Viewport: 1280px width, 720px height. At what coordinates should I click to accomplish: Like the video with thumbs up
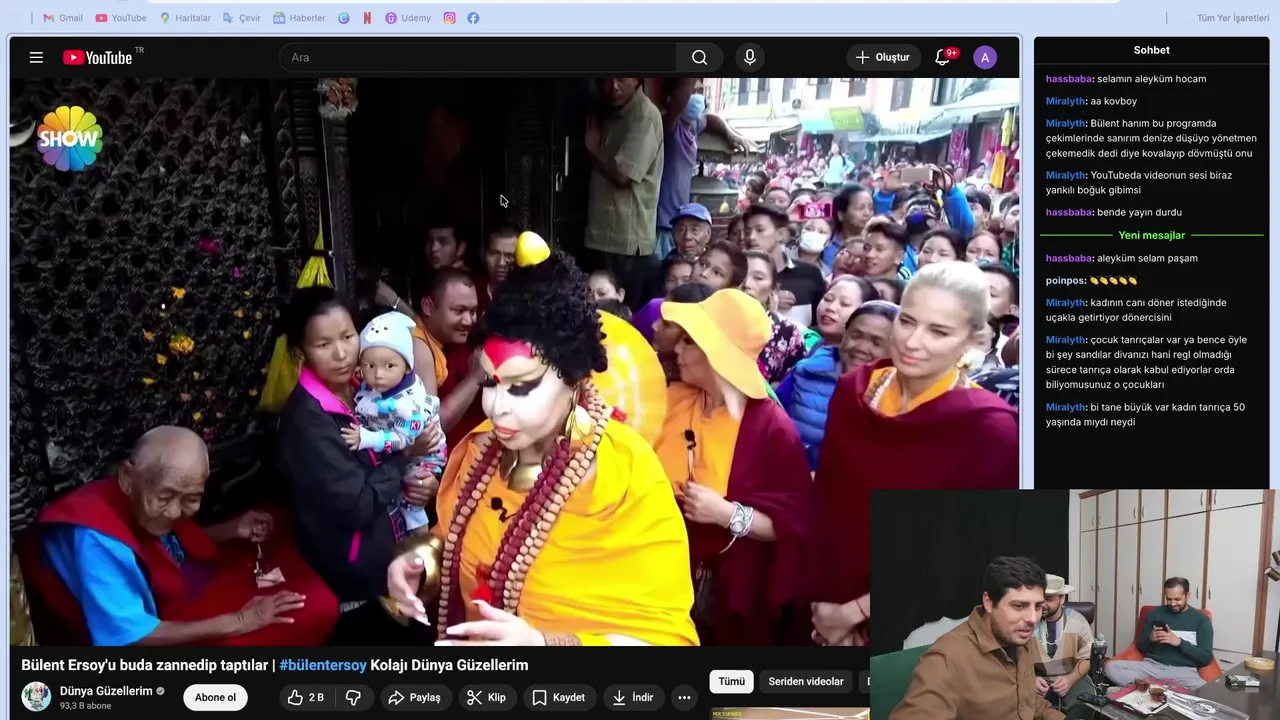[306, 698]
